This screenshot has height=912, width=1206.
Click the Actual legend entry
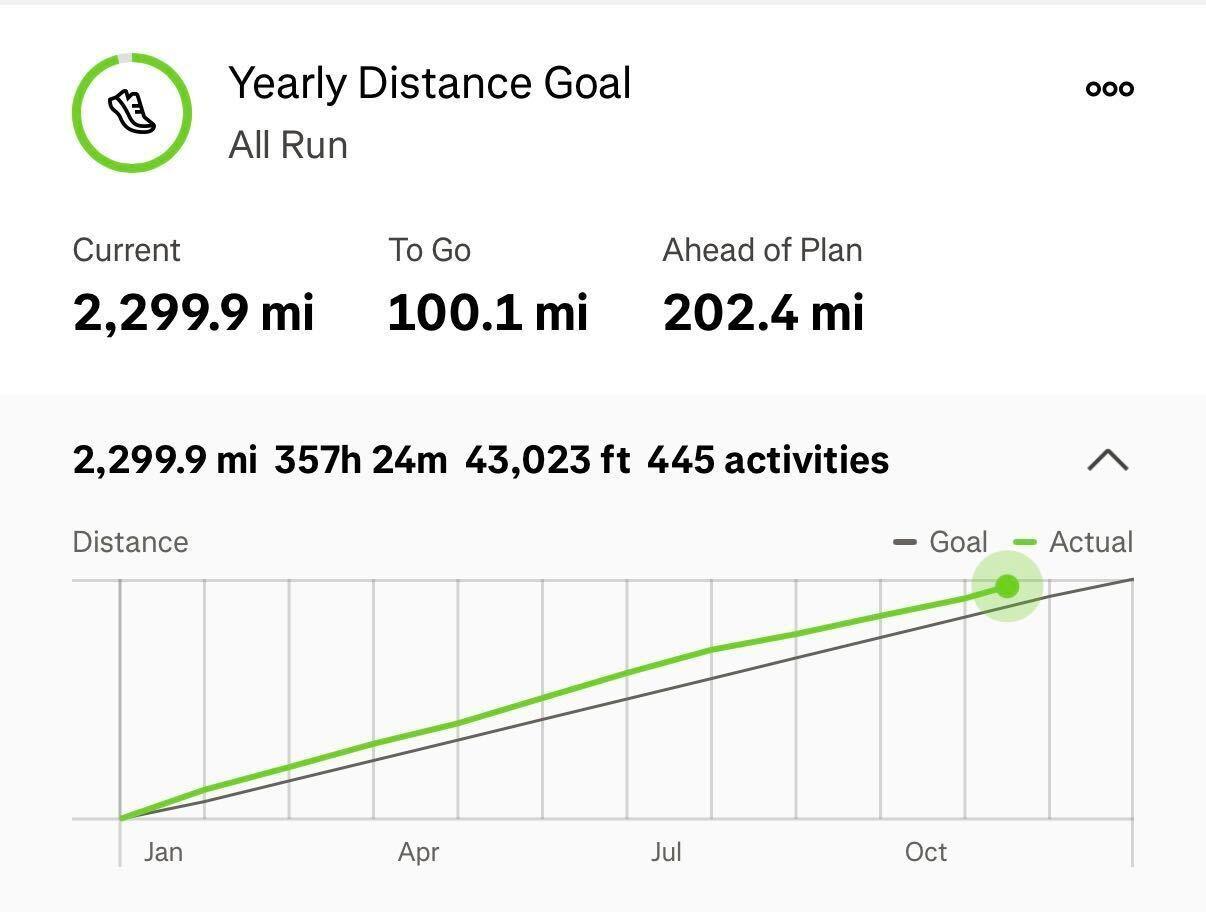click(x=1074, y=542)
